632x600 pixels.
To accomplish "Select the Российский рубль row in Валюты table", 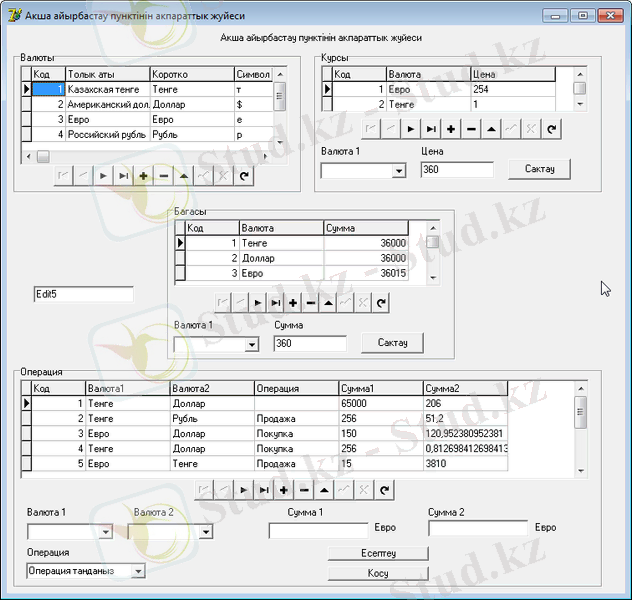I will pyautogui.click(x=107, y=134).
